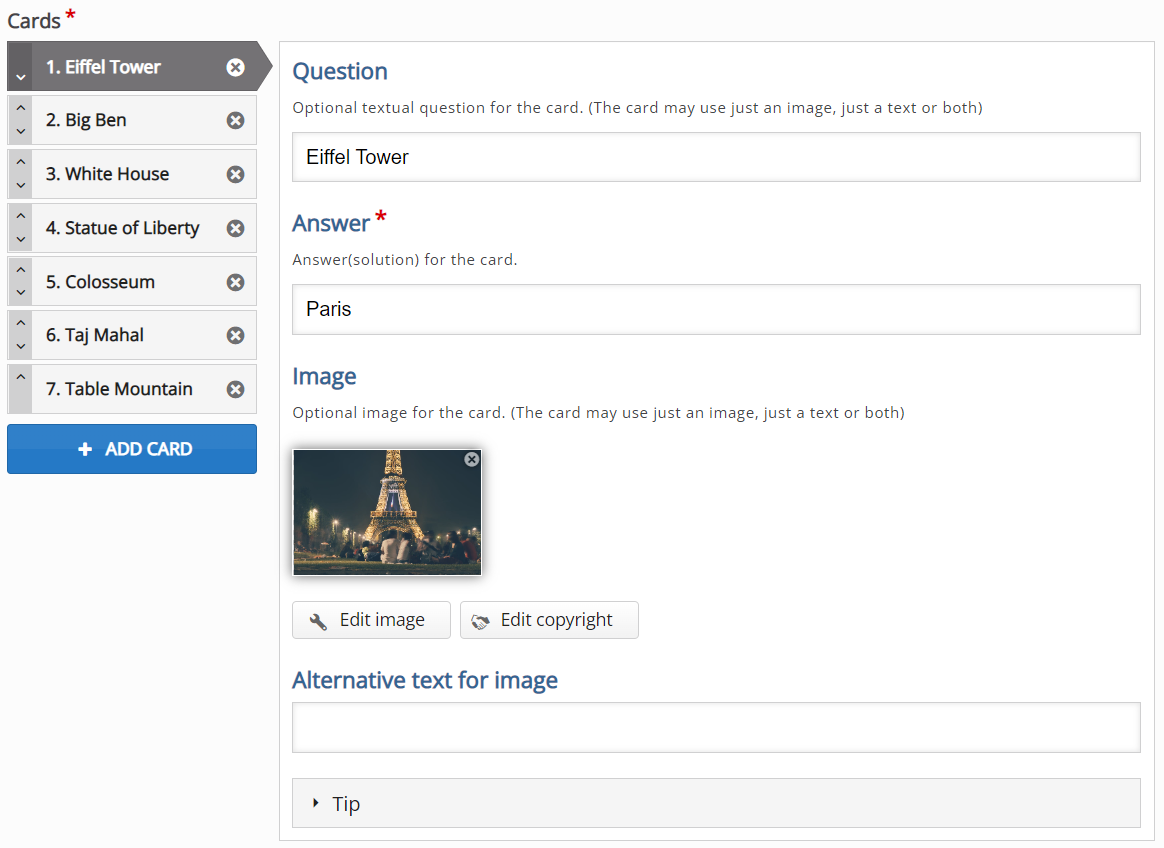1164x848 pixels.
Task: Click the 'Image' section heading
Action: click(x=324, y=376)
